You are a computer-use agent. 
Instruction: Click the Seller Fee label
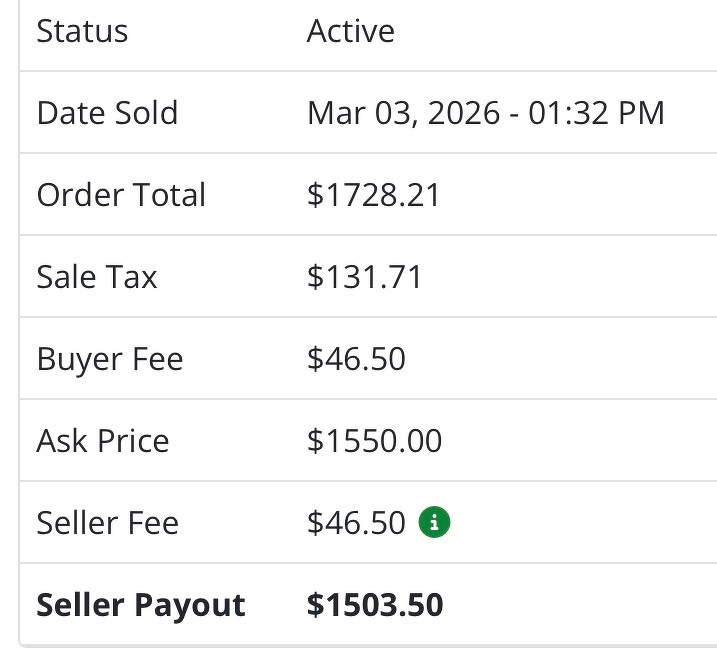coord(107,523)
